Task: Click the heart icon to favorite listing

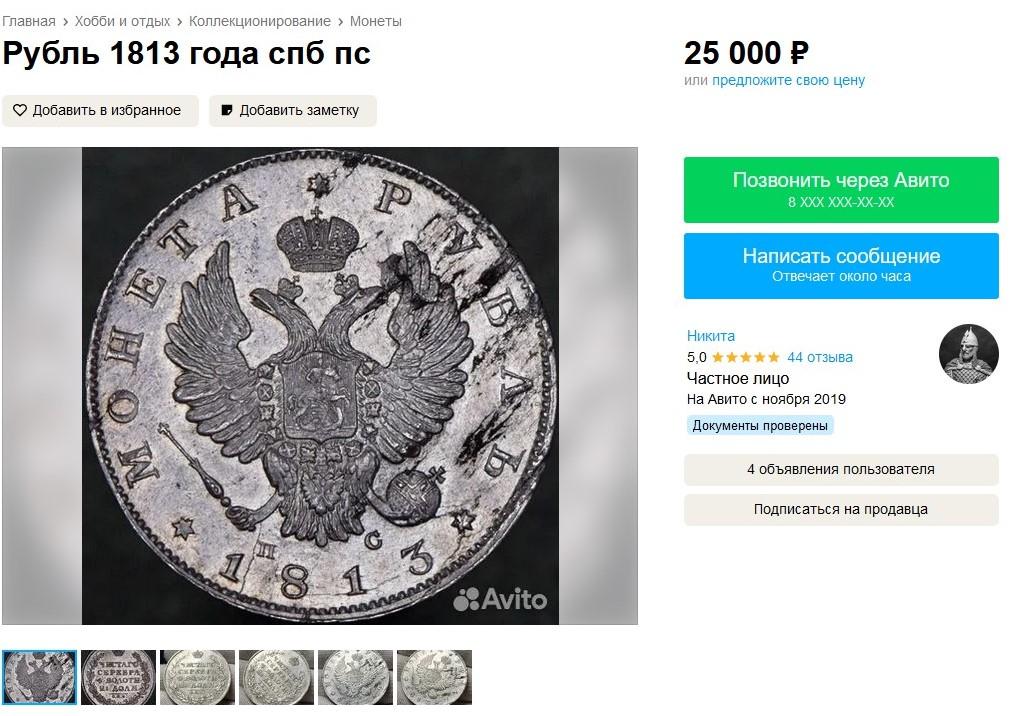Action: click(x=20, y=111)
